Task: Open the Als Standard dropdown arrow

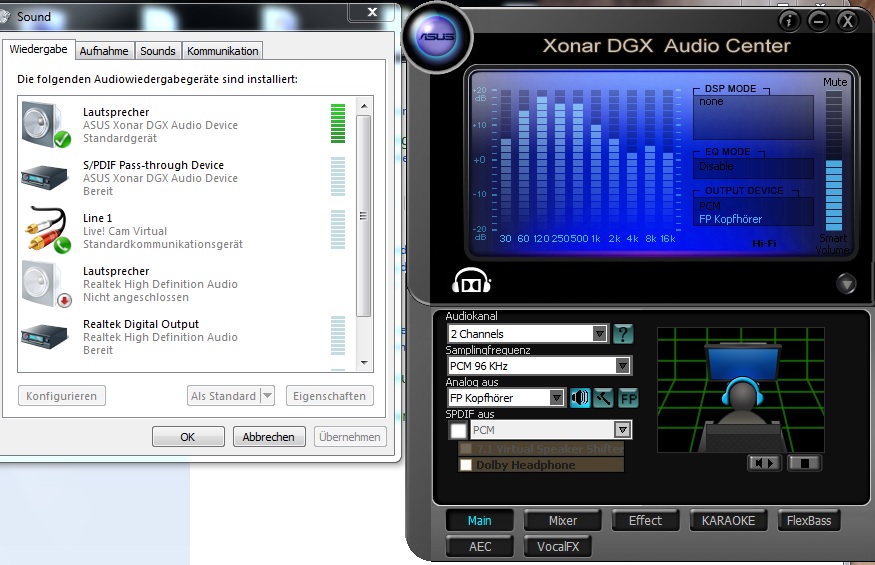Action: click(268, 396)
